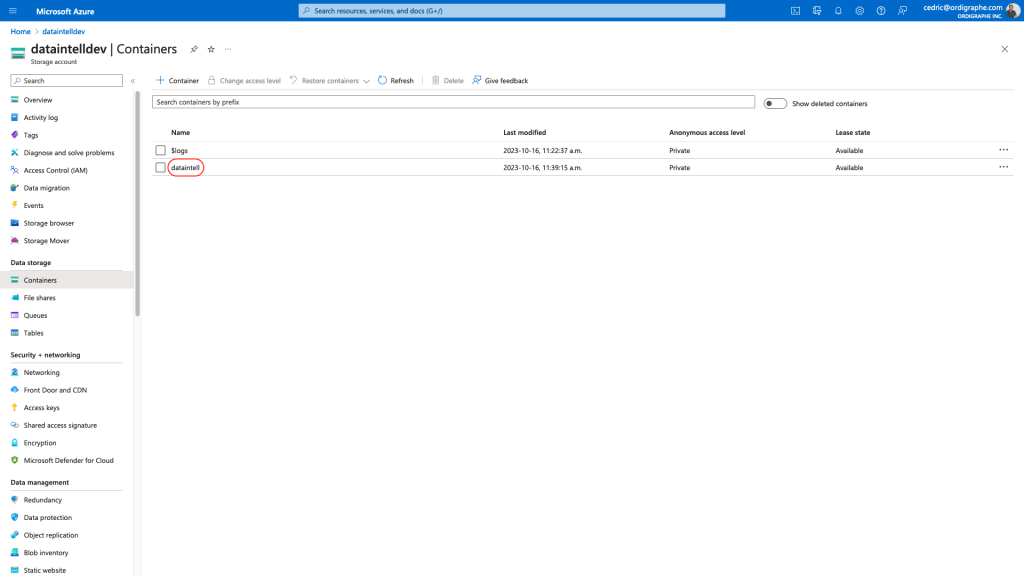Focus the global resource search box
Viewport: 1024px width, 576px height.
tap(512, 11)
